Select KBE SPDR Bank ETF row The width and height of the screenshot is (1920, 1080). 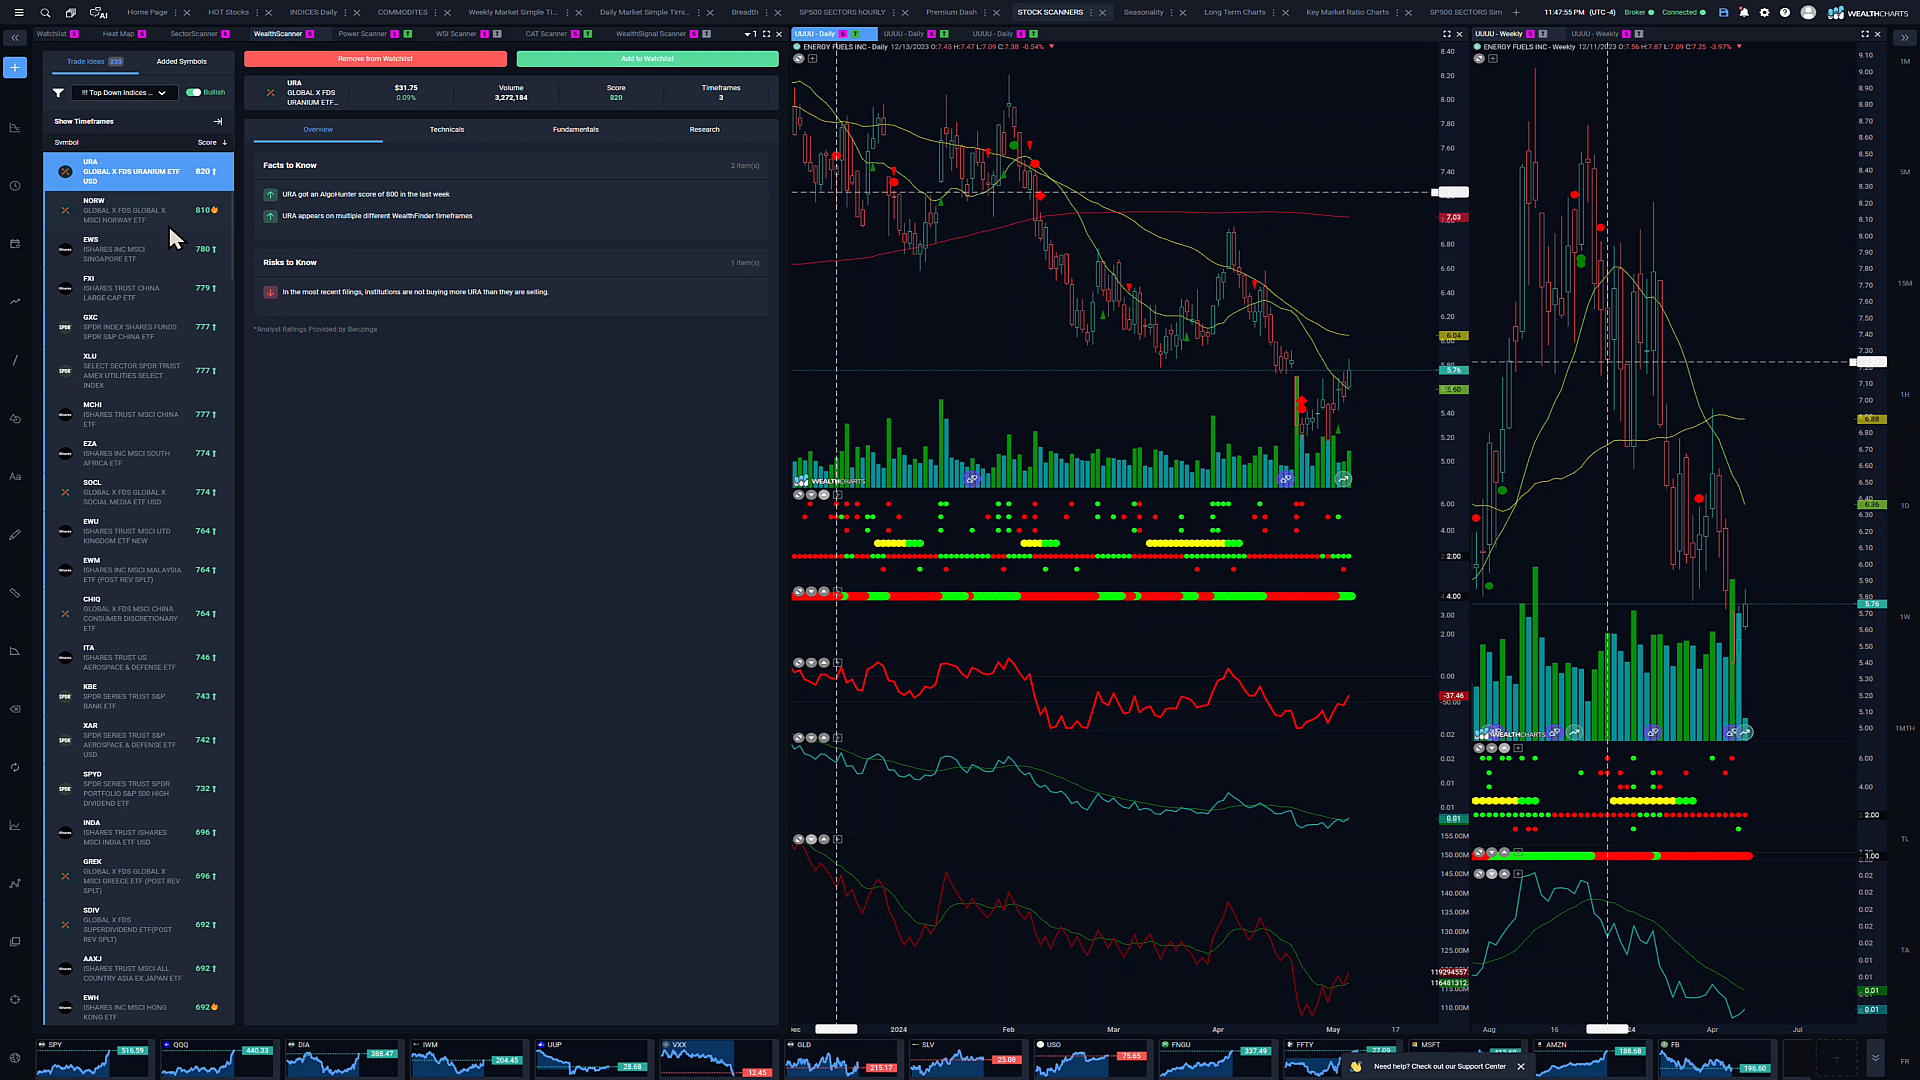coord(139,697)
